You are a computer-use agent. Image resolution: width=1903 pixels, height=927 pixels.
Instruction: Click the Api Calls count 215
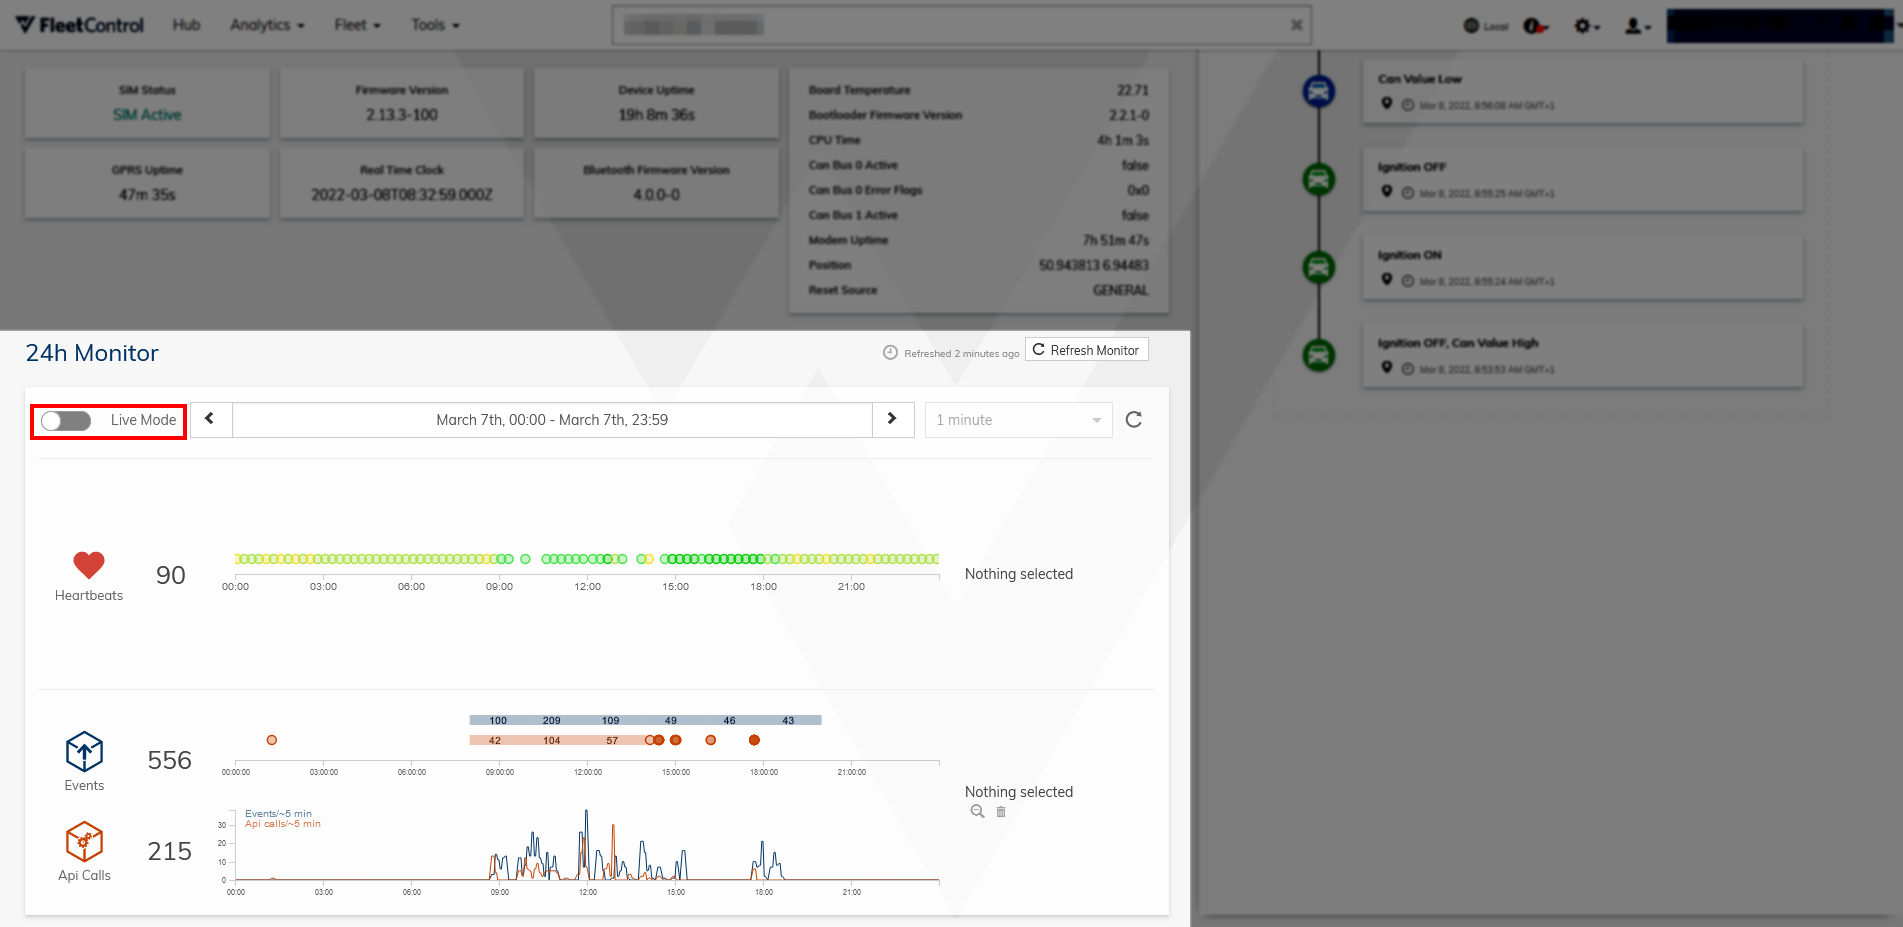coord(169,851)
